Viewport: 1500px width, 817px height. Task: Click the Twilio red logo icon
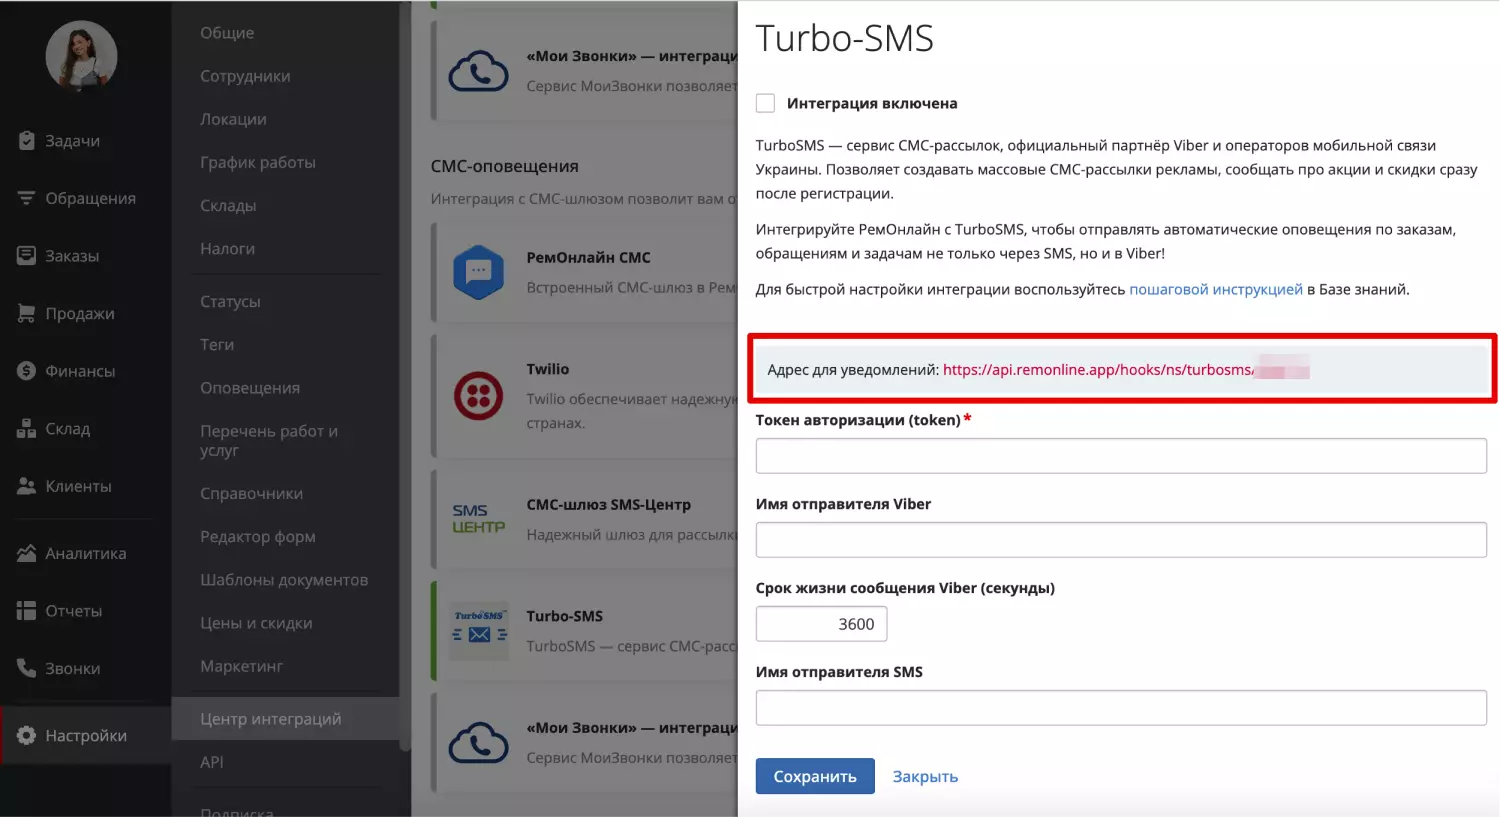coord(478,395)
